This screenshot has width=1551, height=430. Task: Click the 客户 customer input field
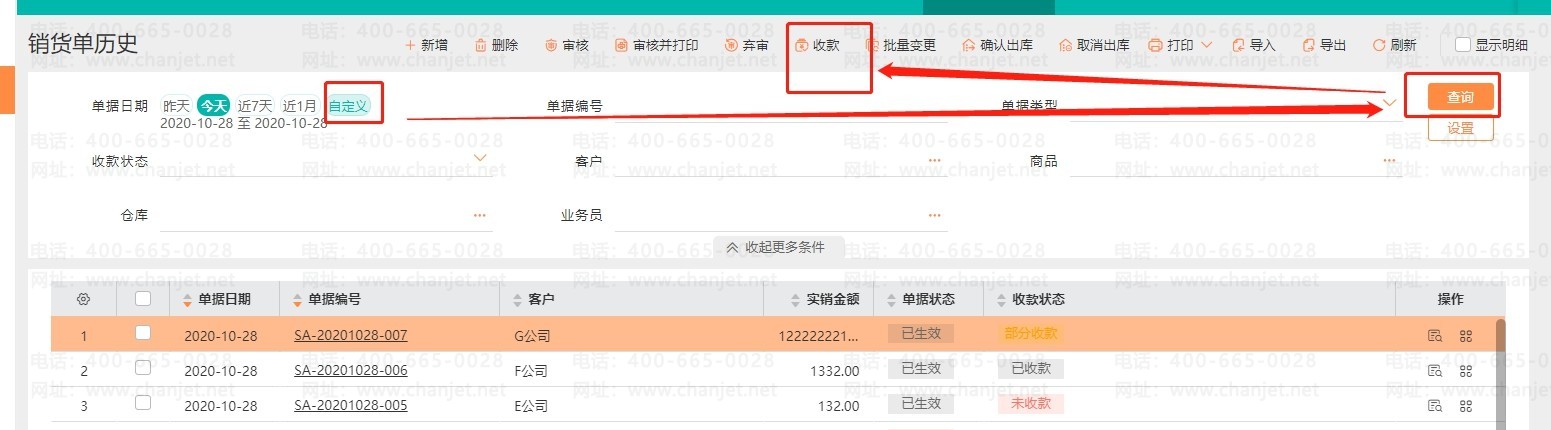pyautogui.click(x=782, y=160)
